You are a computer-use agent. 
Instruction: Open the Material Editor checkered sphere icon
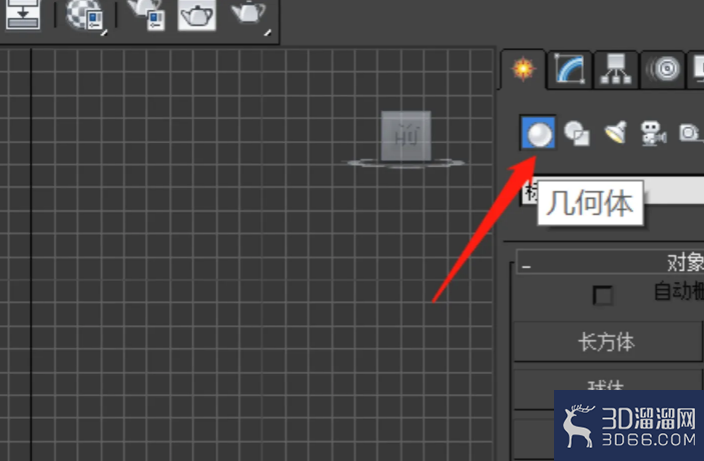coord(85,15)
